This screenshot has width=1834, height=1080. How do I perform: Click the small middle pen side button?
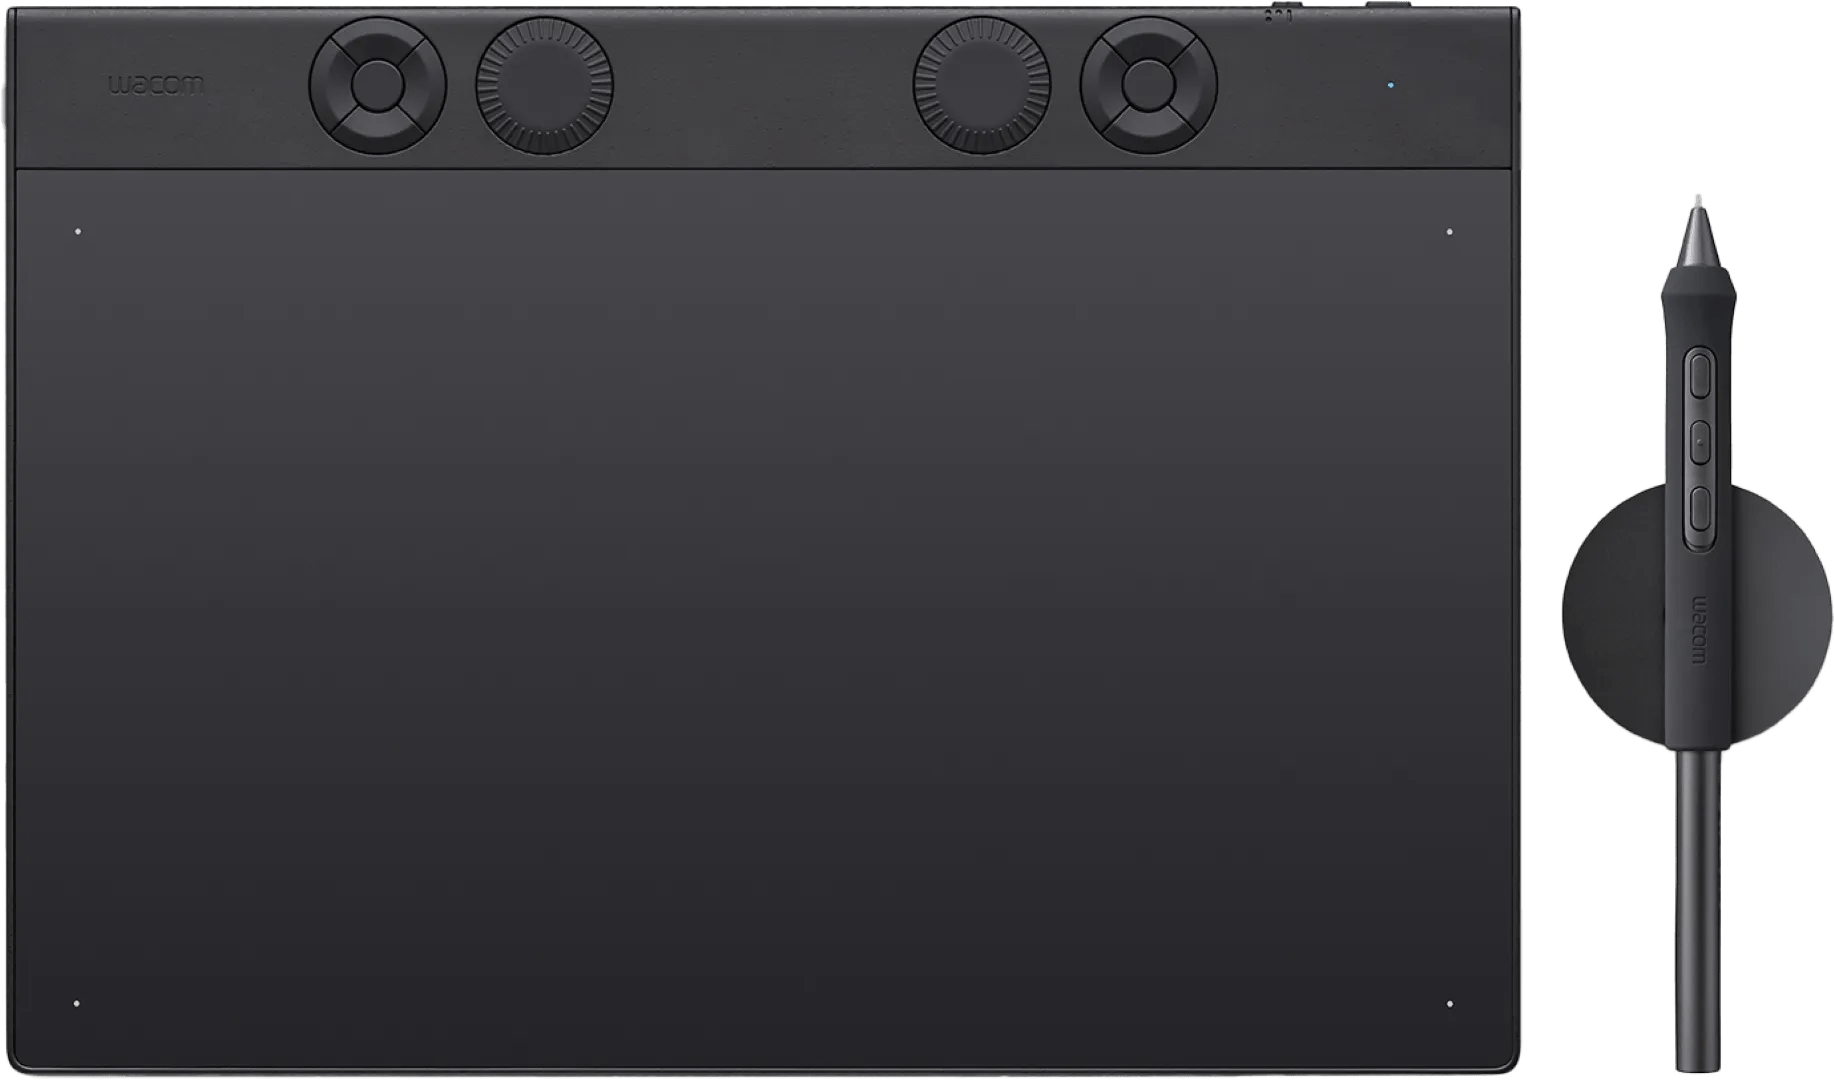[x=1700, y=441]
